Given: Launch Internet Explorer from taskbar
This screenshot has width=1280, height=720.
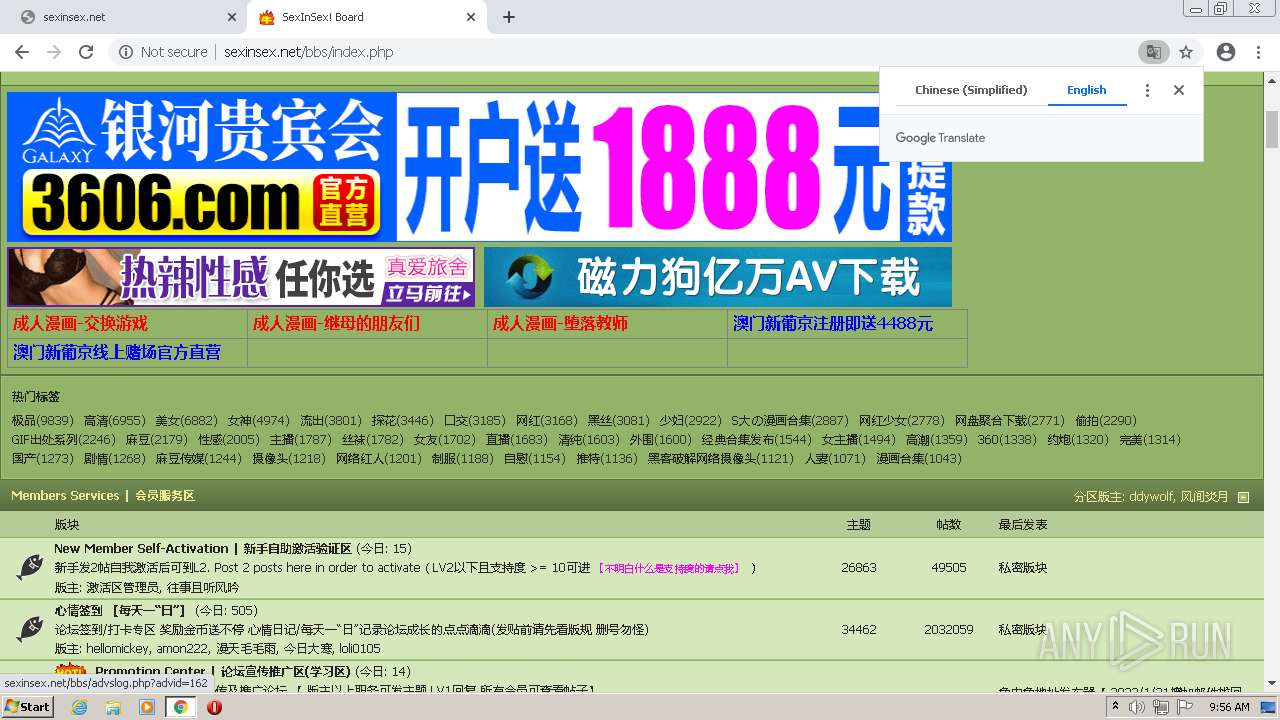Looking at the screenshot, I should coord(79,707).
